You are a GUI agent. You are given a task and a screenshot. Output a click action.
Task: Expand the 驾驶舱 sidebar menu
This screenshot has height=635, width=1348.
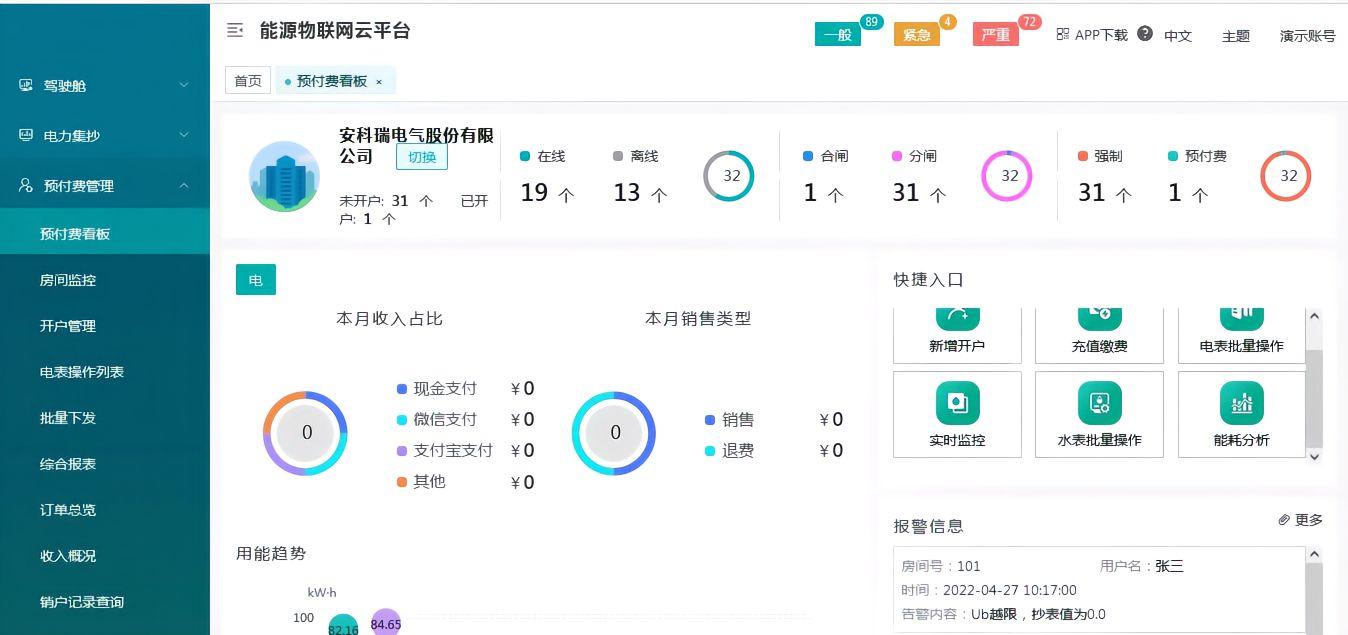click(105, 86)
